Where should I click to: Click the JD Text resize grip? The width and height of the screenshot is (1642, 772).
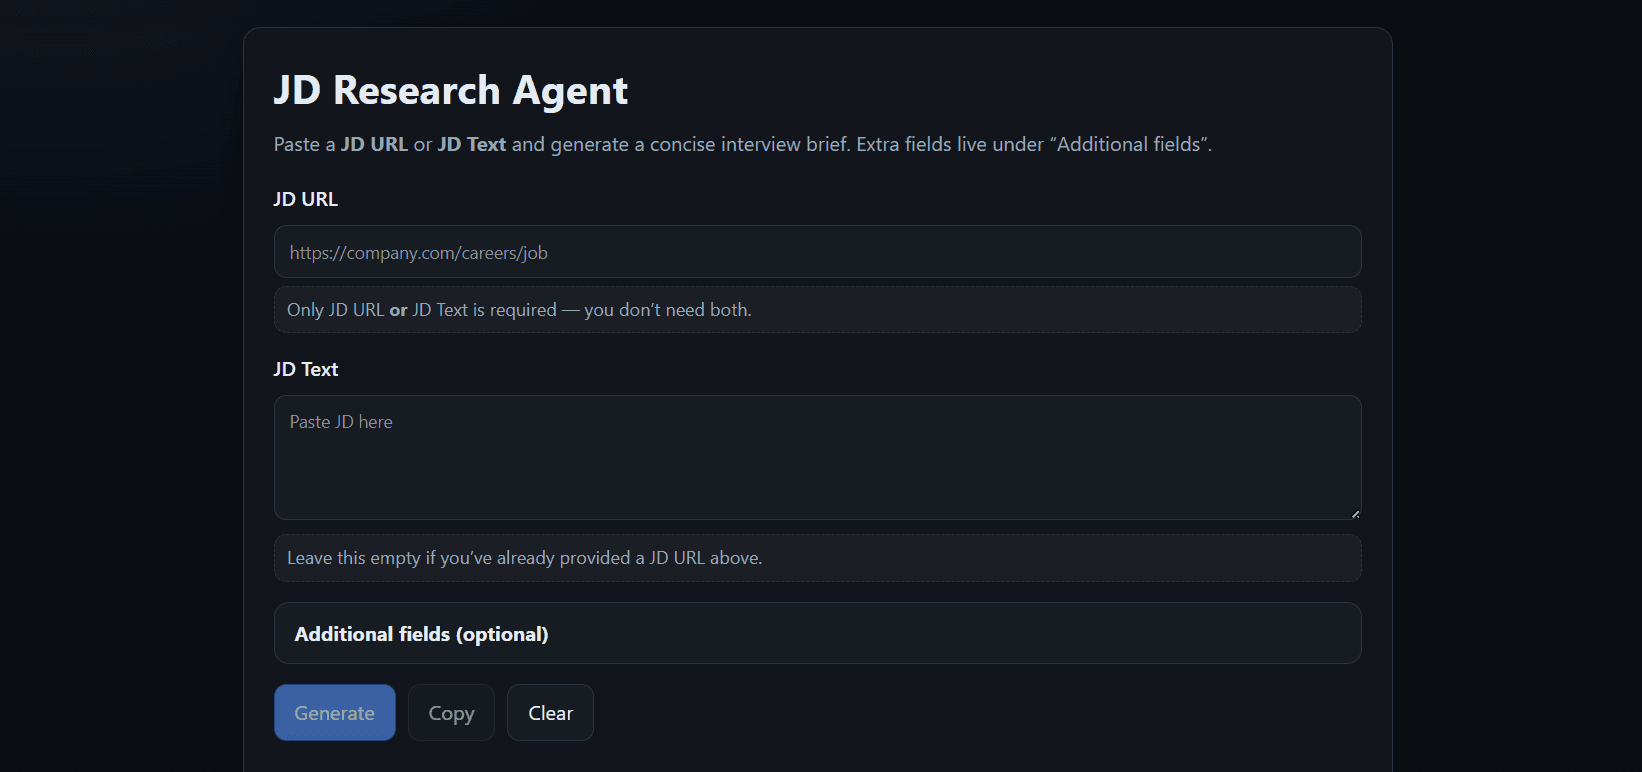[x=1355, y=513]
